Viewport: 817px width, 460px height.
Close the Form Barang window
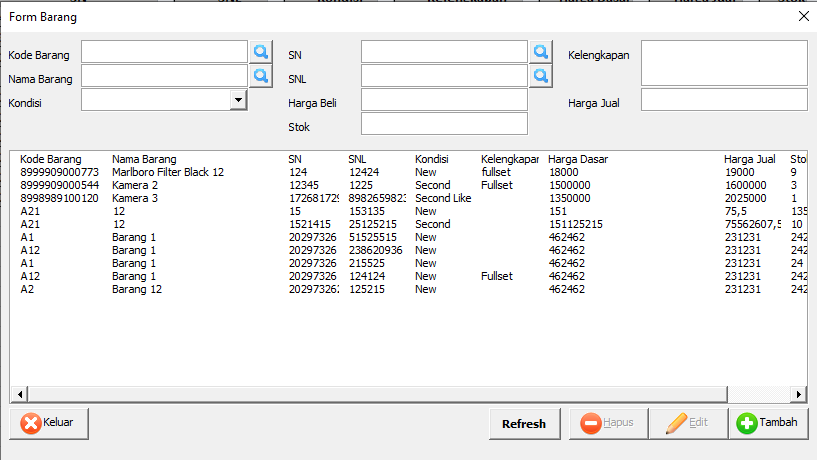point(803,16)
